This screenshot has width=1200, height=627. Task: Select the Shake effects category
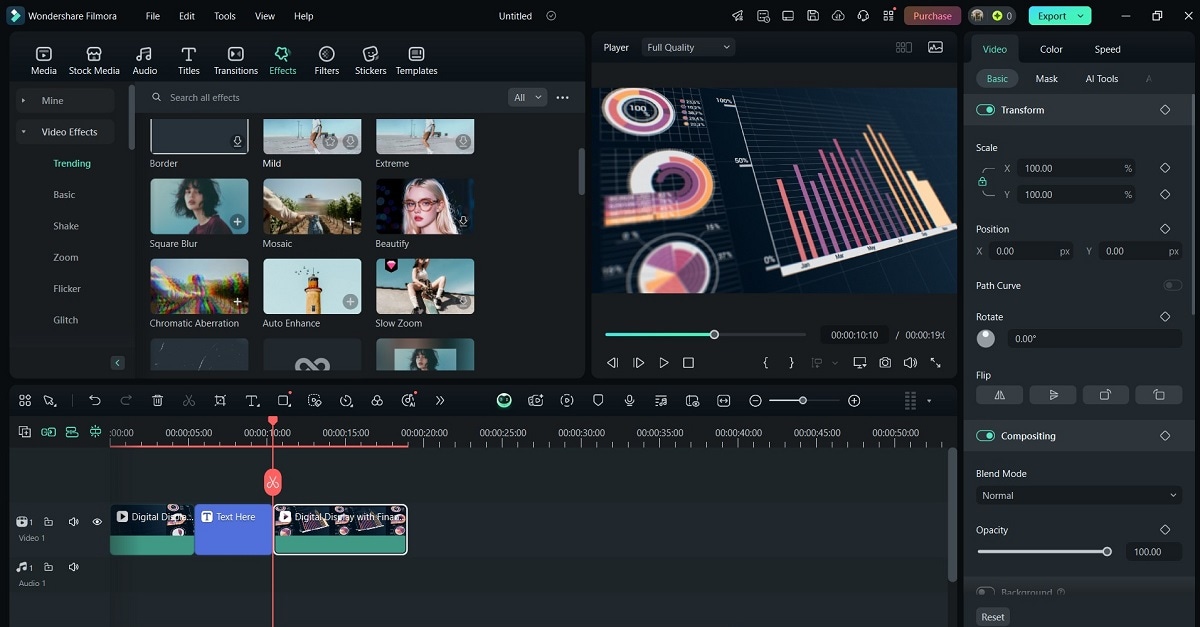pyautogui.click(x=66, y=226)
